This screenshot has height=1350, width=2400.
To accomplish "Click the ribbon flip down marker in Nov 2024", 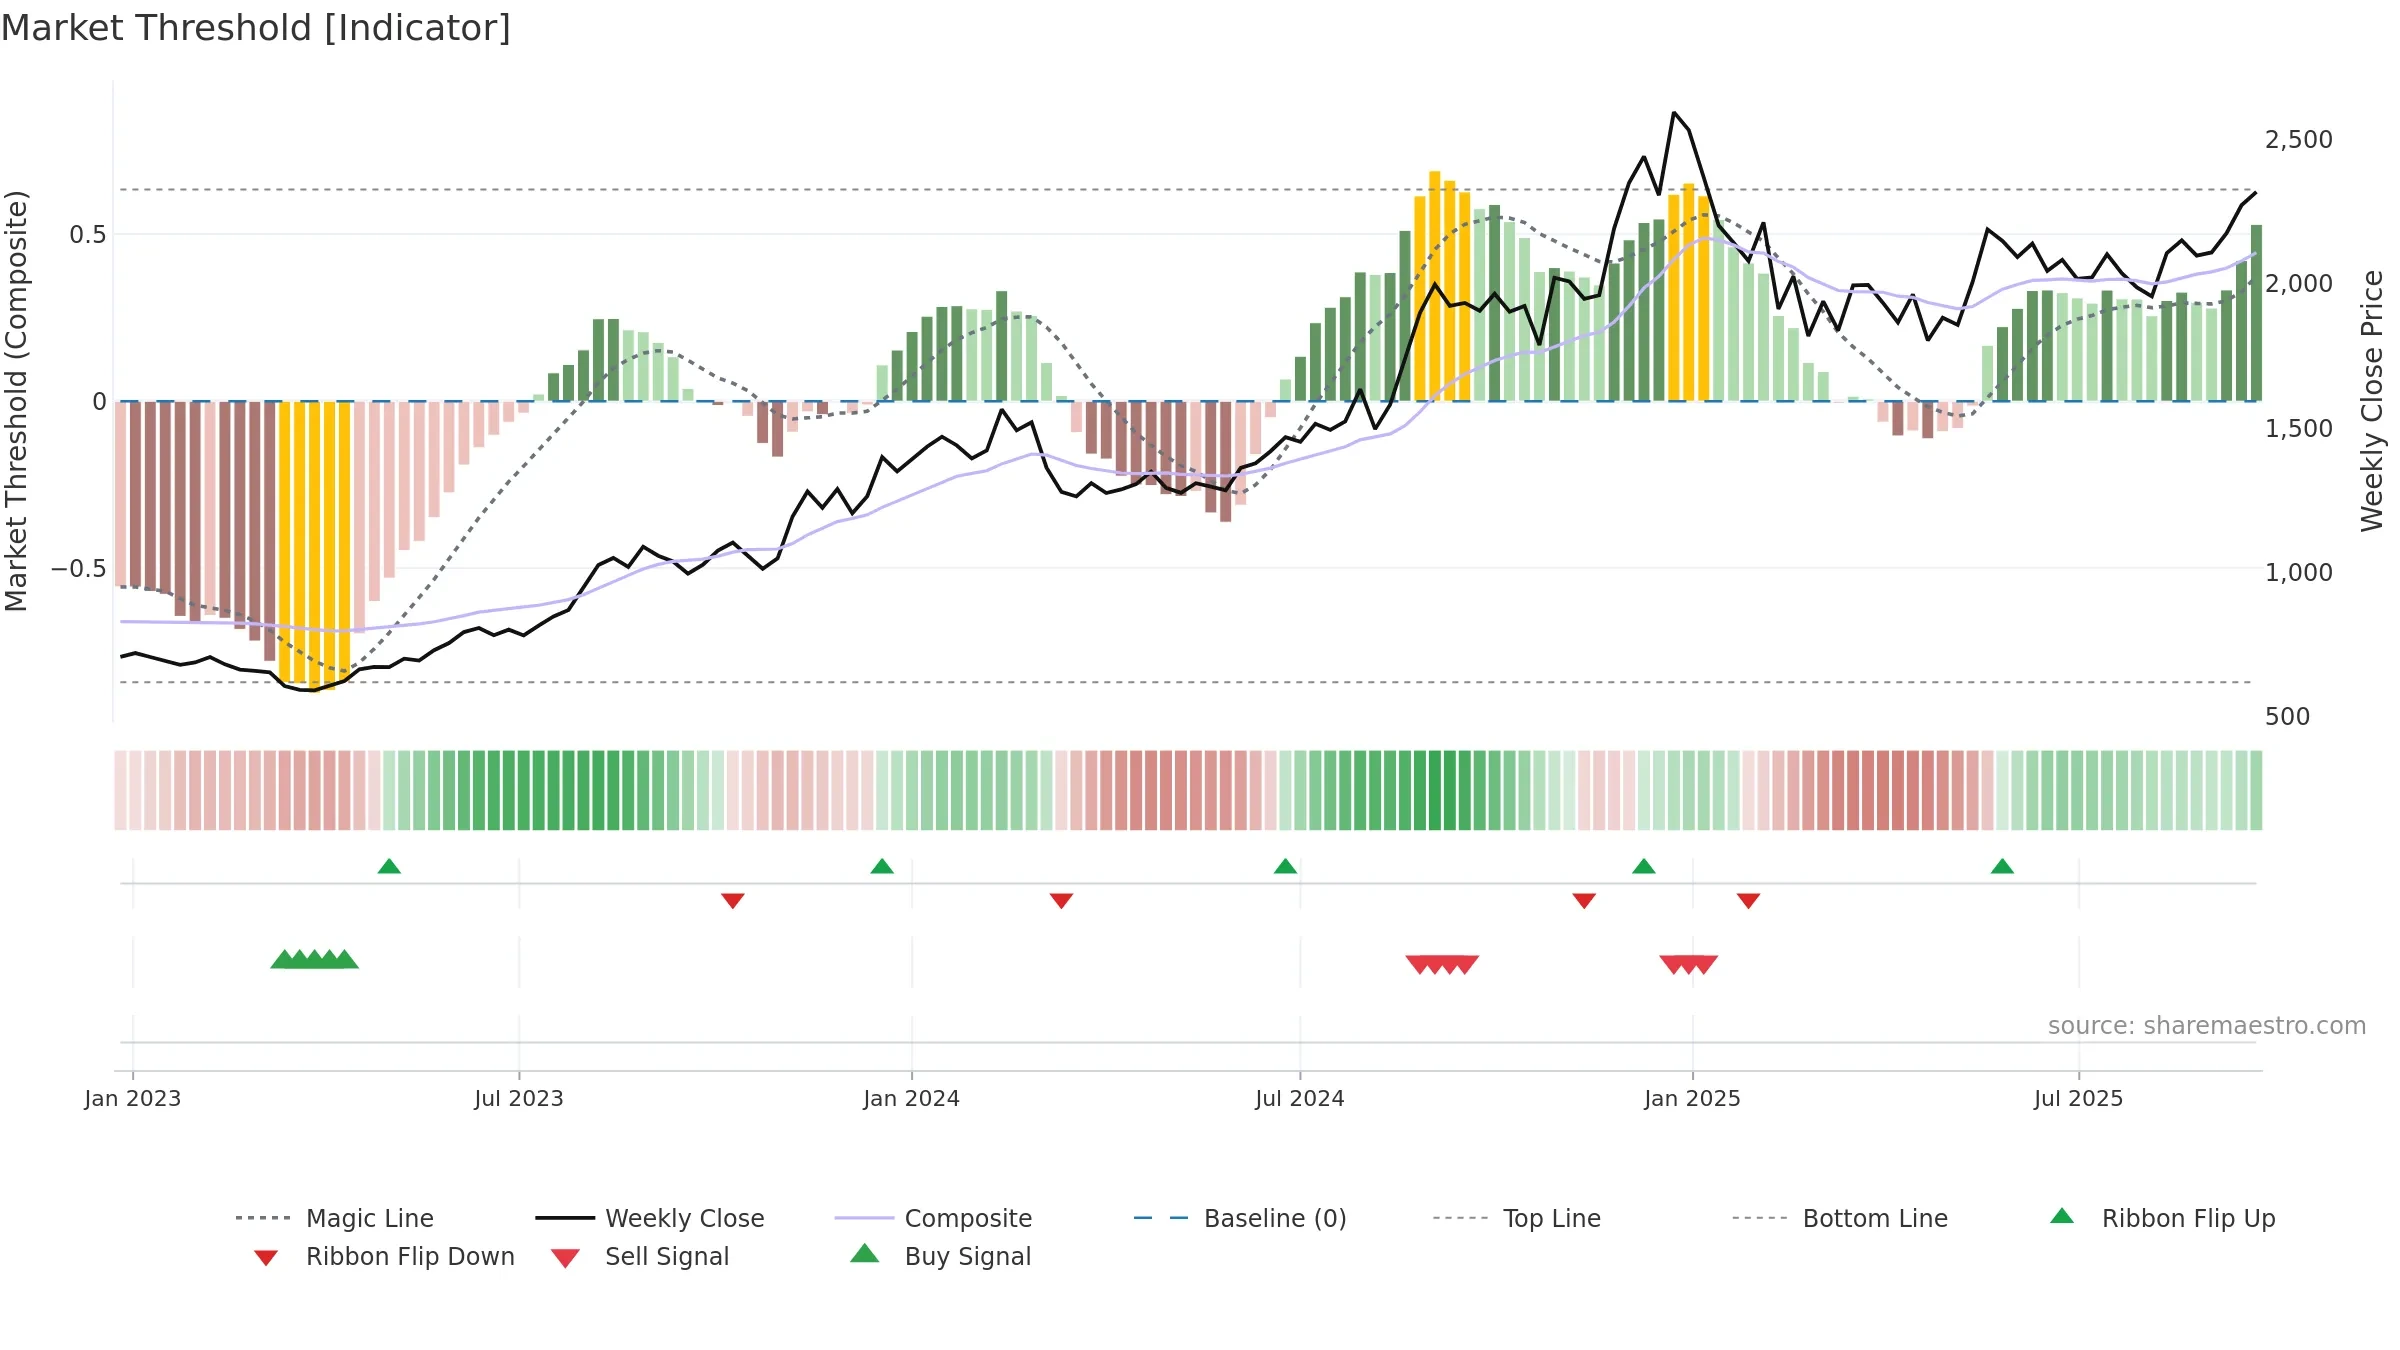I will coord(1584,901).
